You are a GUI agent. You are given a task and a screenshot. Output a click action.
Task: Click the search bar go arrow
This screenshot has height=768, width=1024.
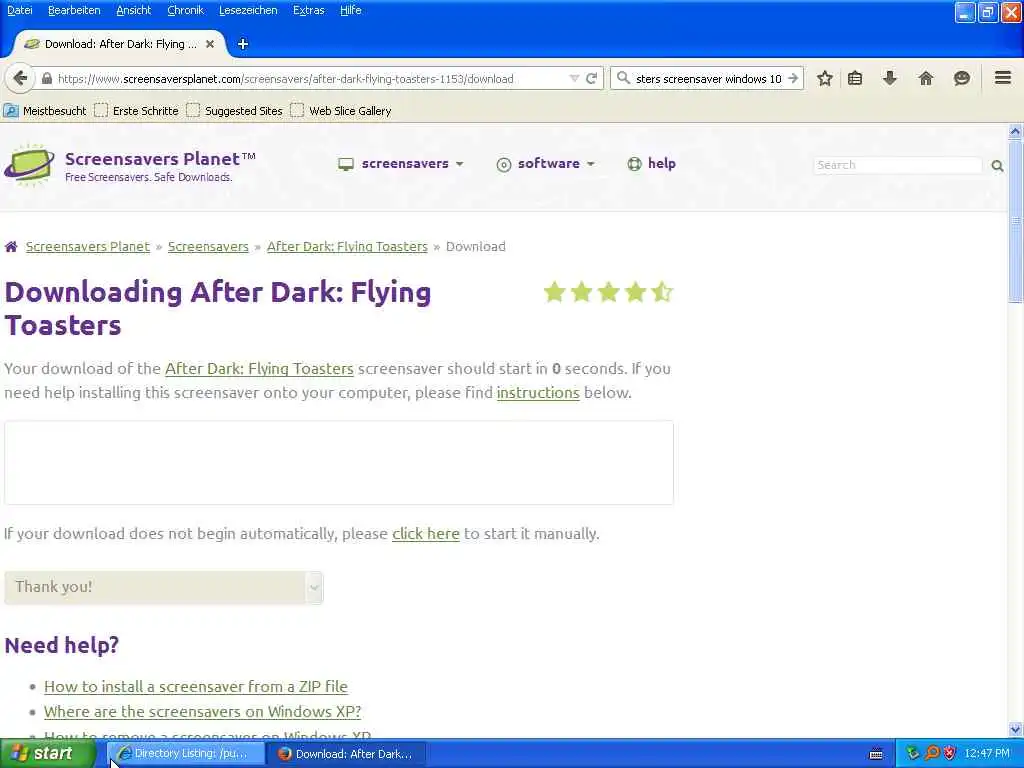[x=793, y=78]
